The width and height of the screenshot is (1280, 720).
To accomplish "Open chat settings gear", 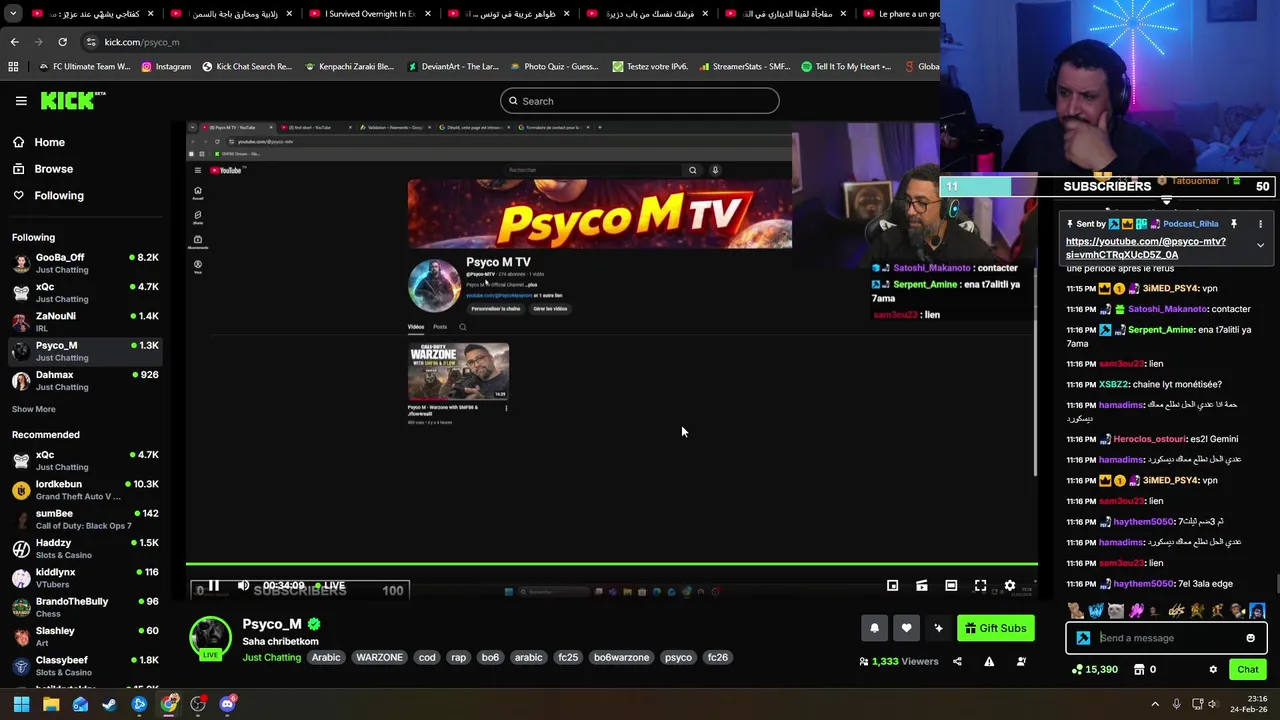I will (x=1213, y=670).
